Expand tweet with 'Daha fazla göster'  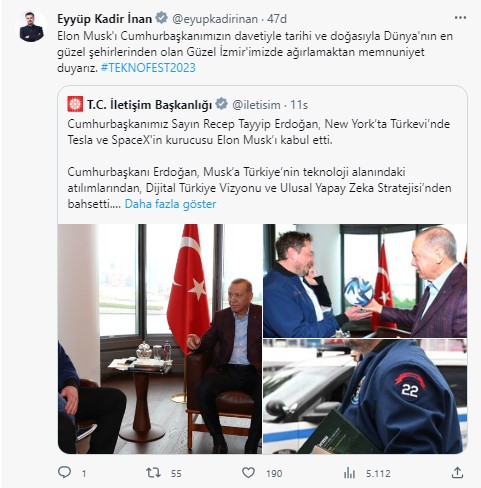[x=170, y=204]
